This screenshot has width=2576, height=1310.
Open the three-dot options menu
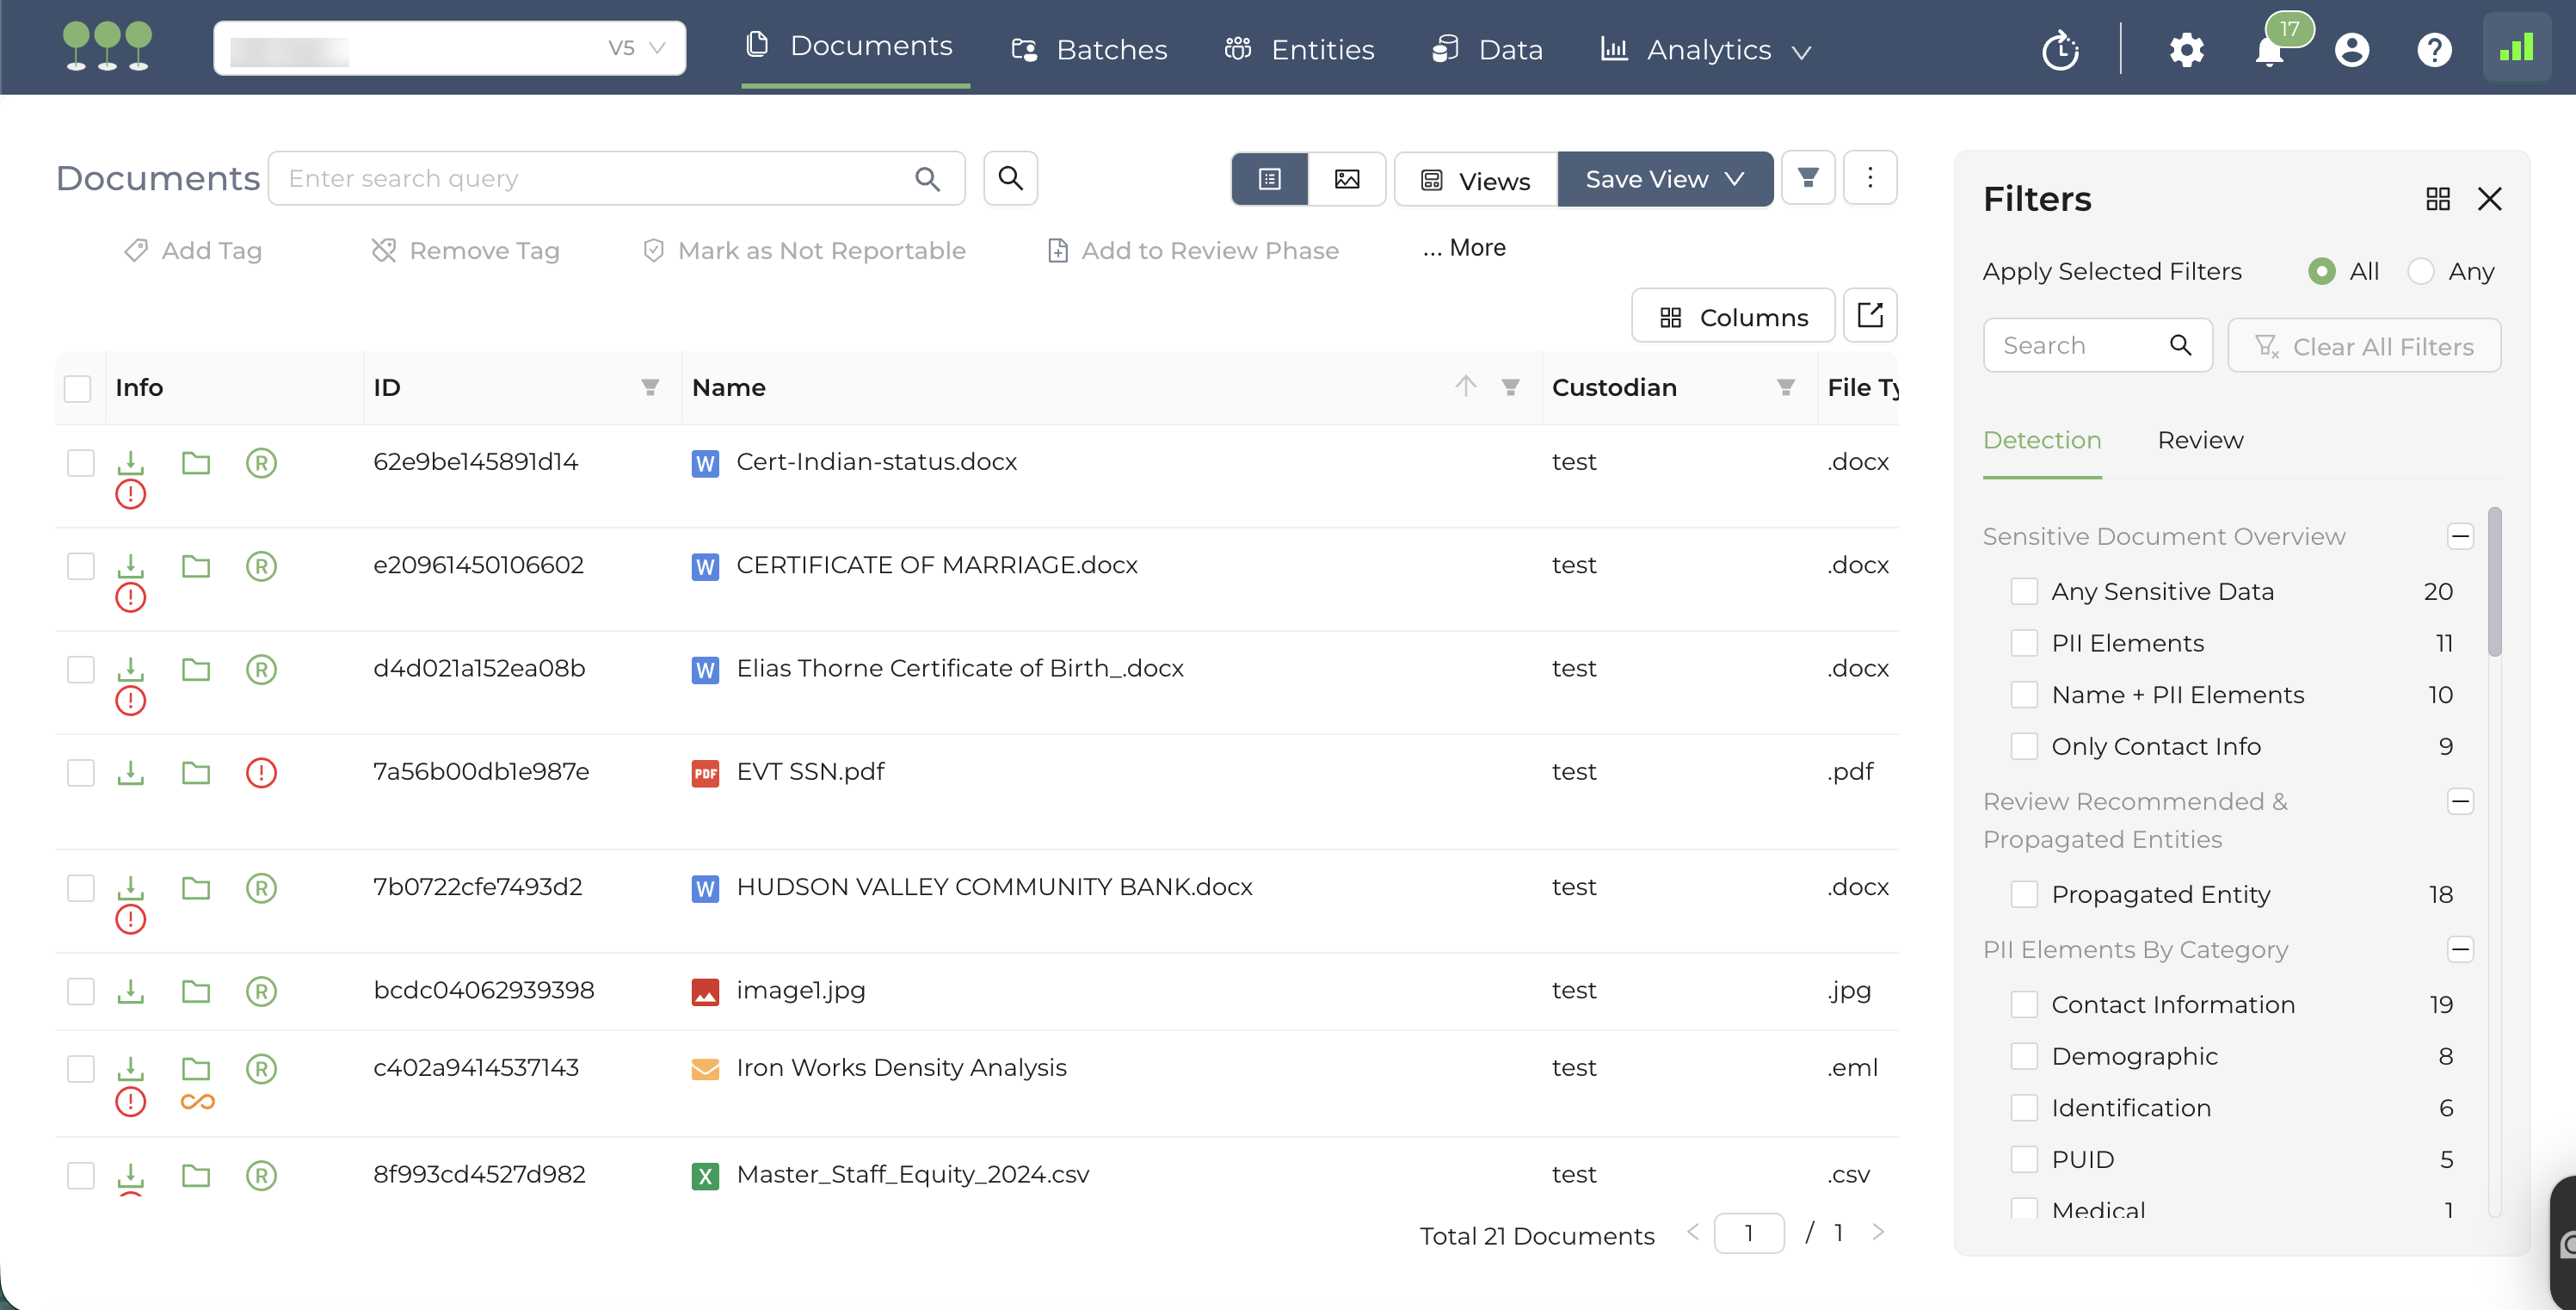(x=1870, y=178)
